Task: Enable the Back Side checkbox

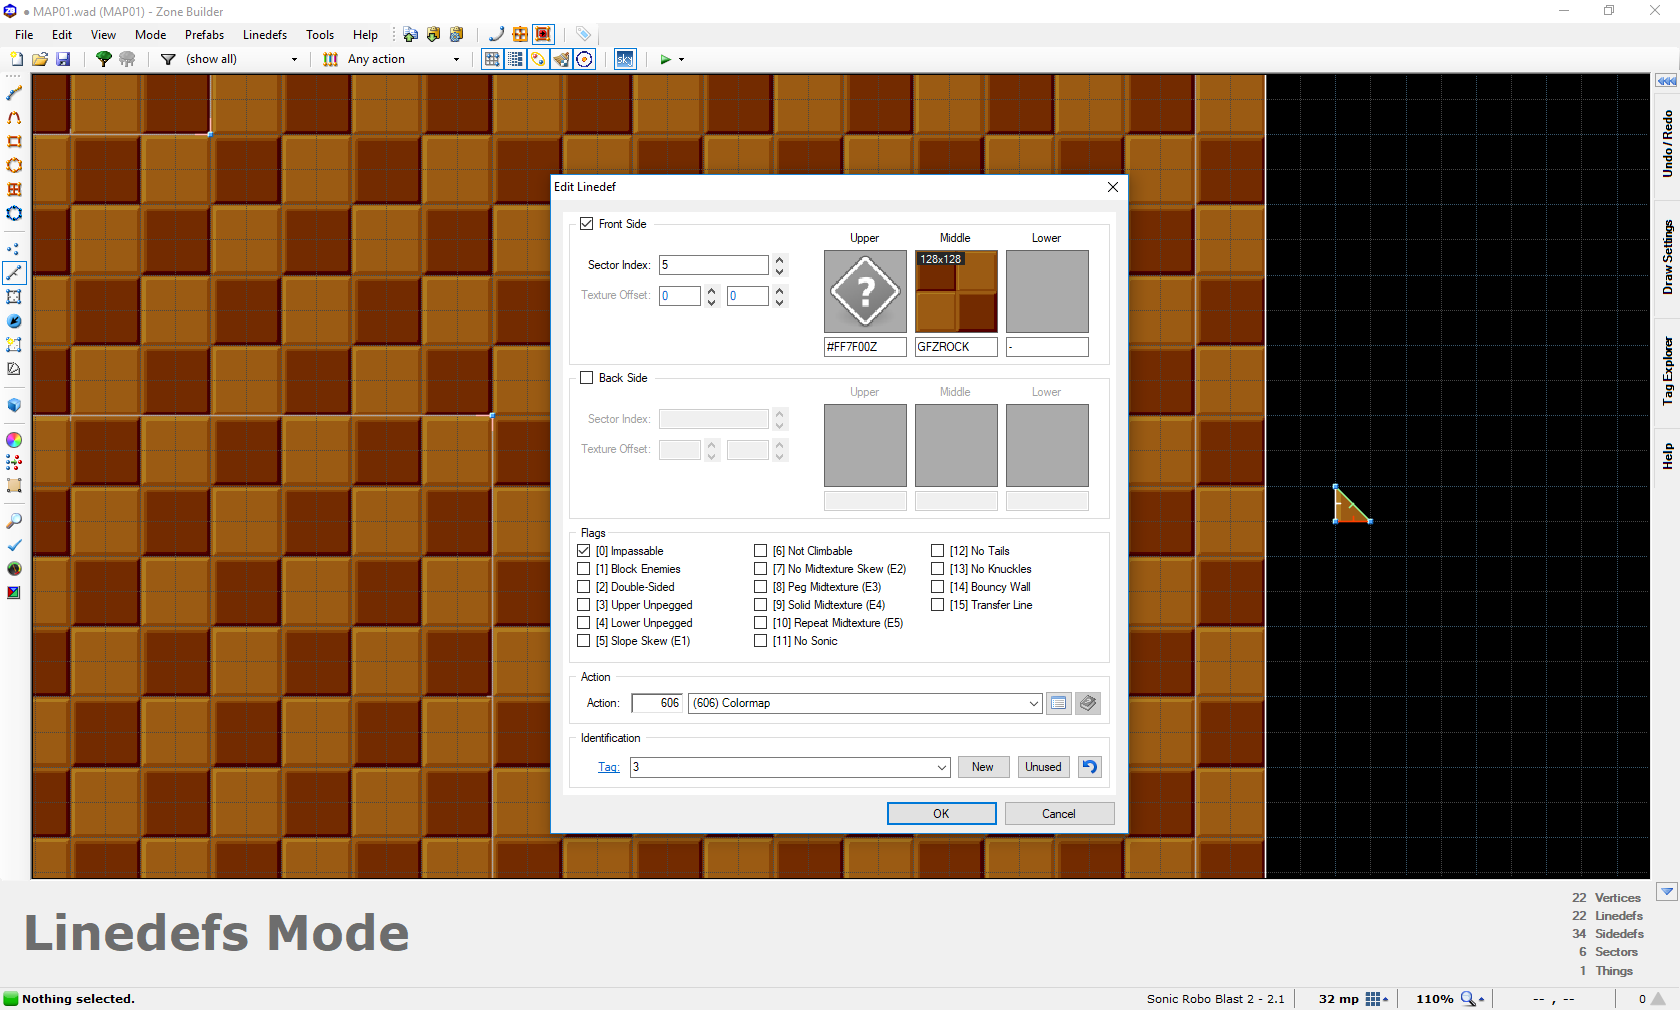Action: tap(587, 378)
